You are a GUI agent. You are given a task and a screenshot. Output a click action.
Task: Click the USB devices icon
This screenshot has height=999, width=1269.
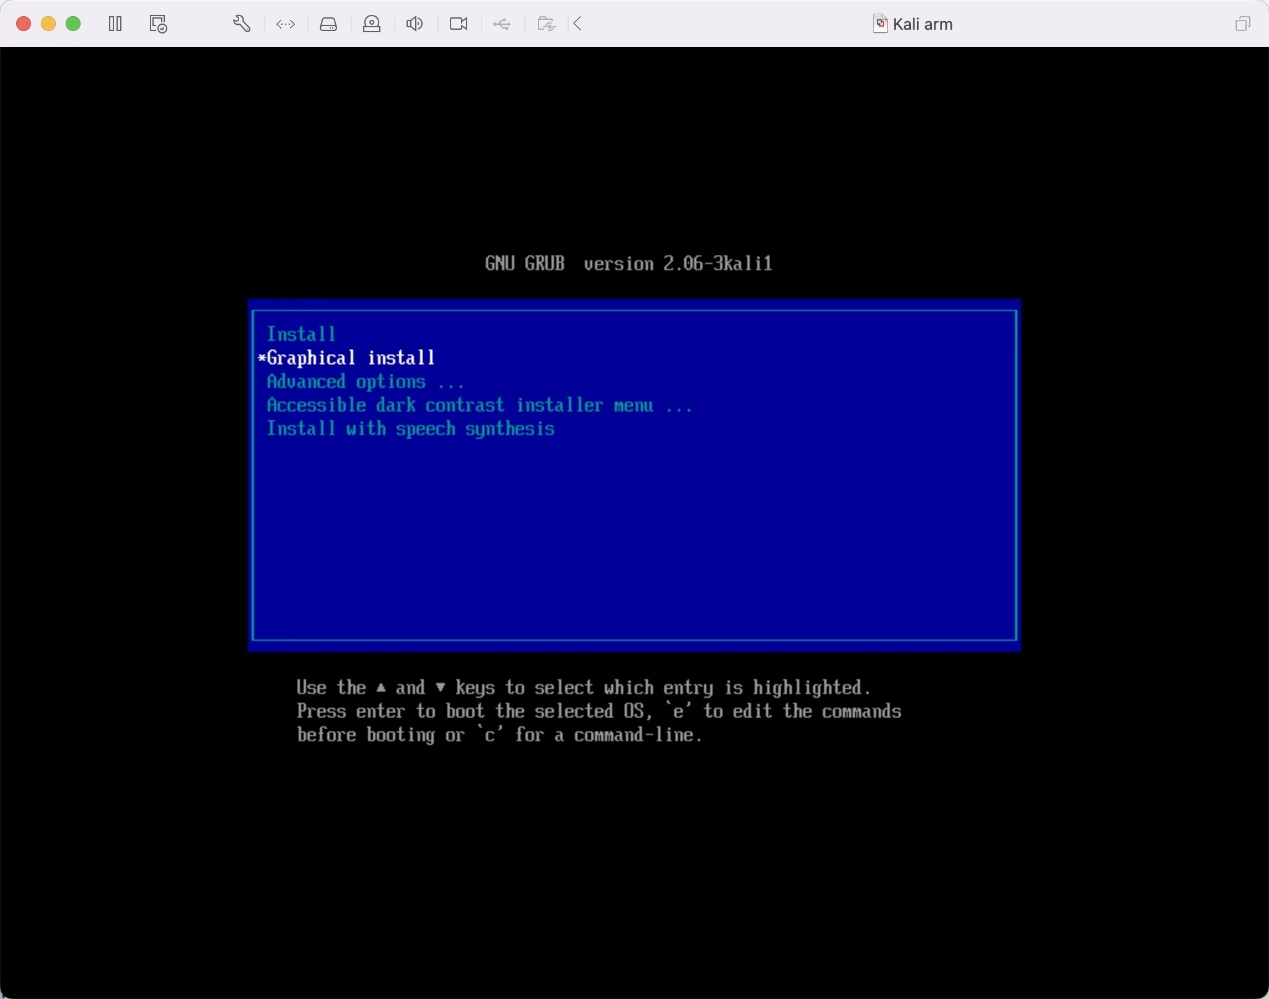tap(502, 24)
